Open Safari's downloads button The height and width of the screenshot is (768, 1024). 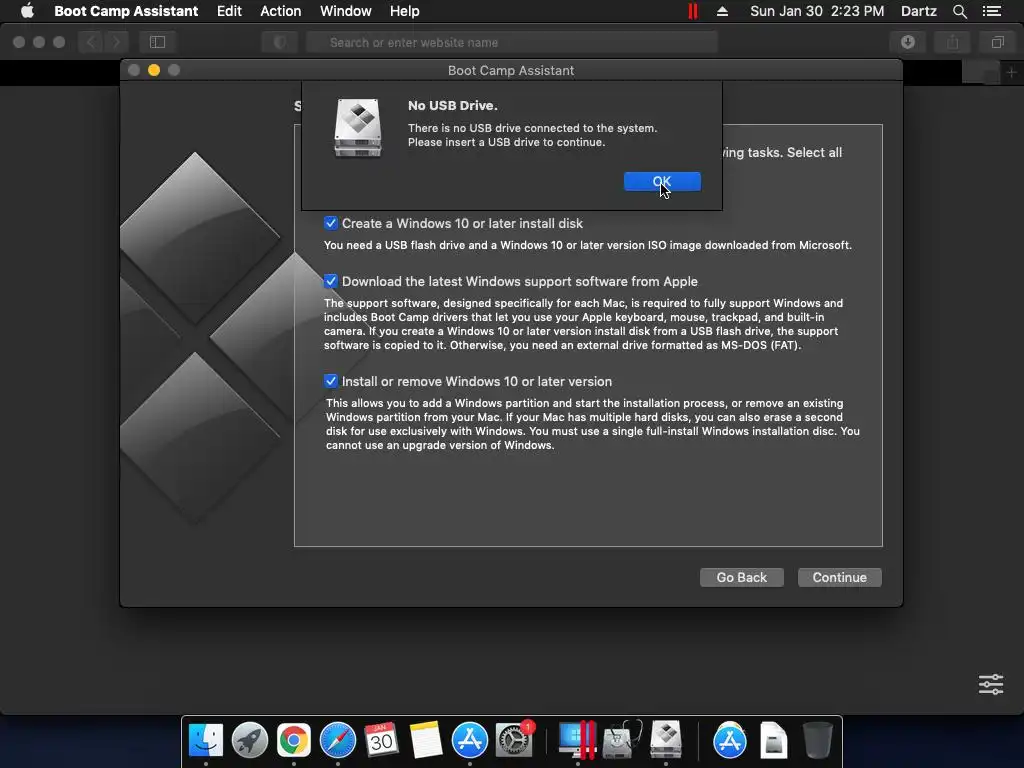click(908, 42)
